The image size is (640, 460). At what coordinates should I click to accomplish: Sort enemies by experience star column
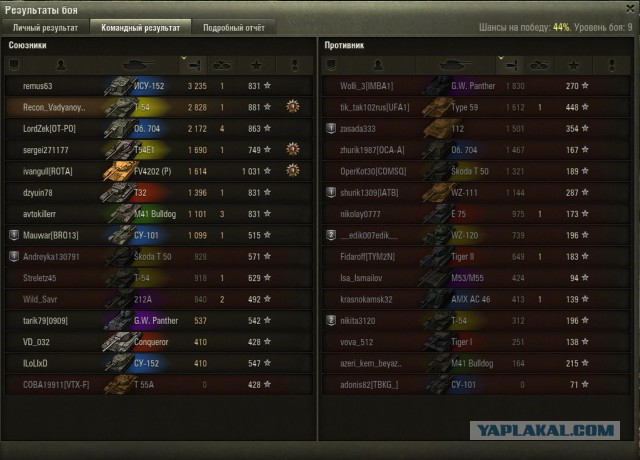tap(573, 65)
